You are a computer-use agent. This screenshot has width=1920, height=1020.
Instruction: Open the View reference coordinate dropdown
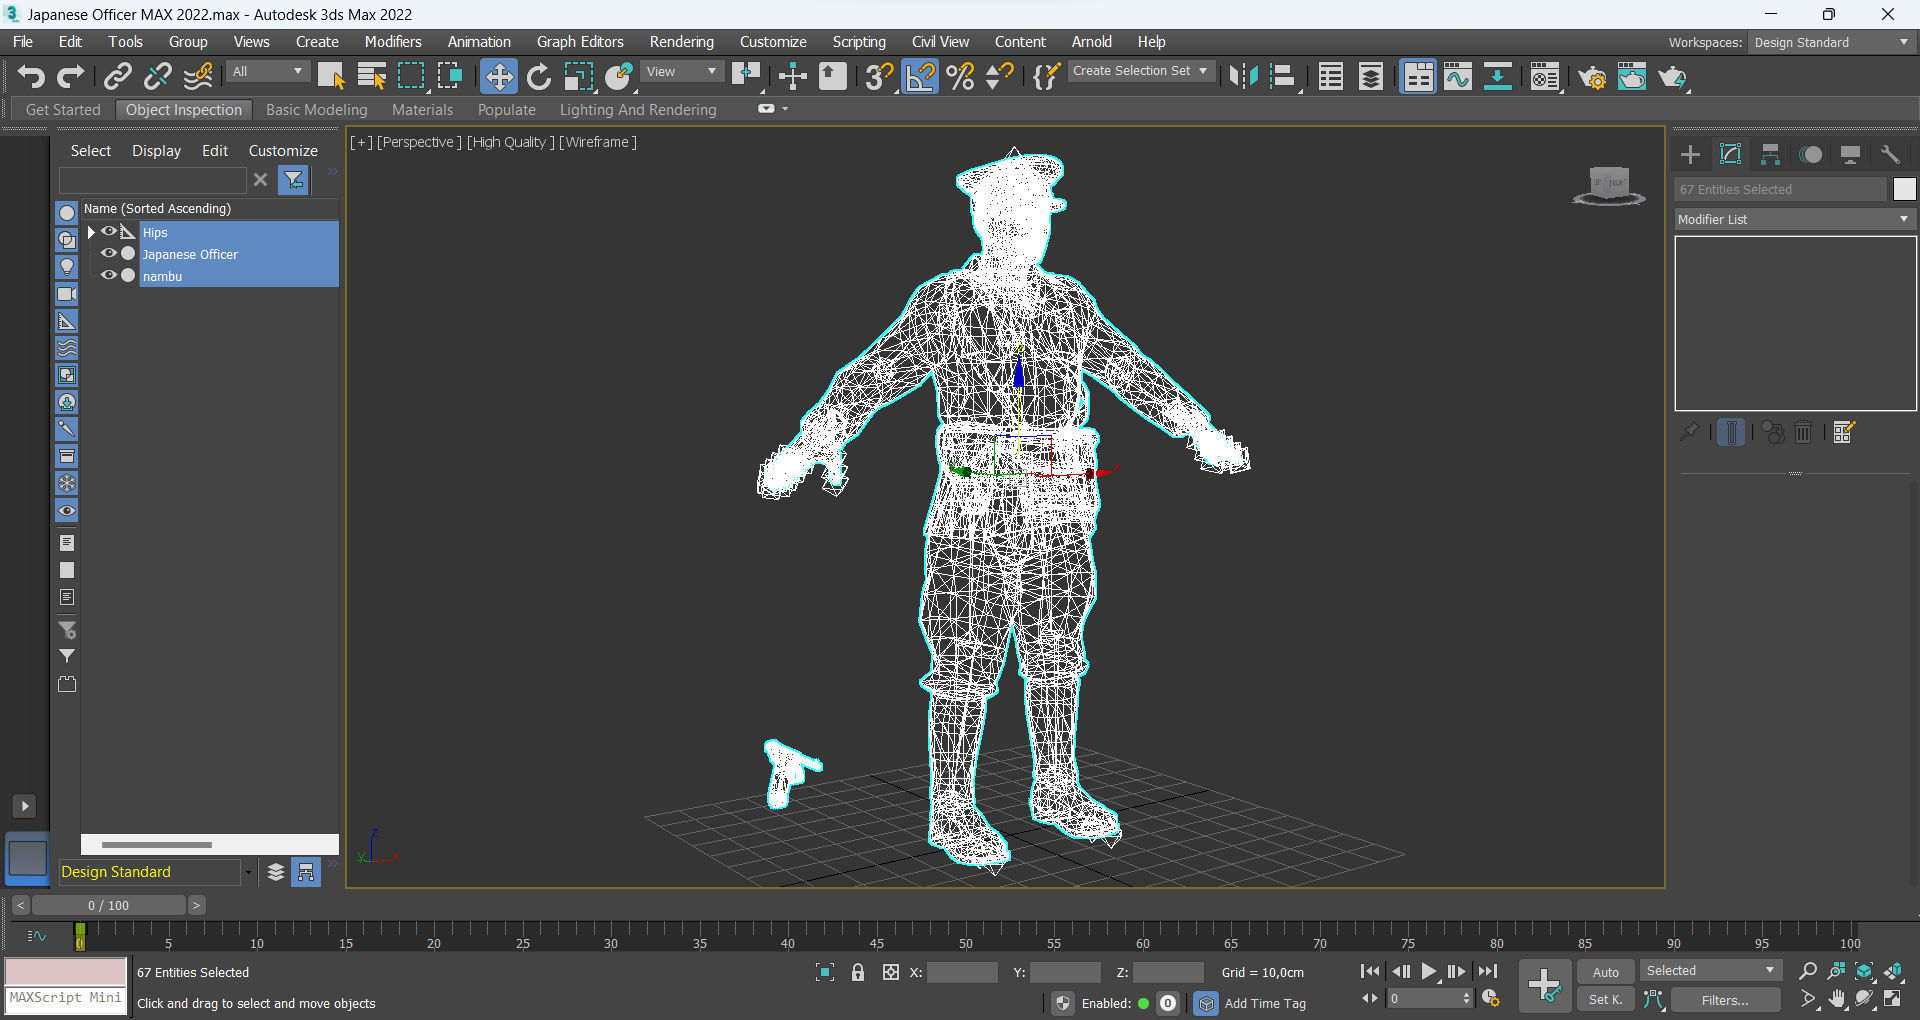click(x=682, y=72)
